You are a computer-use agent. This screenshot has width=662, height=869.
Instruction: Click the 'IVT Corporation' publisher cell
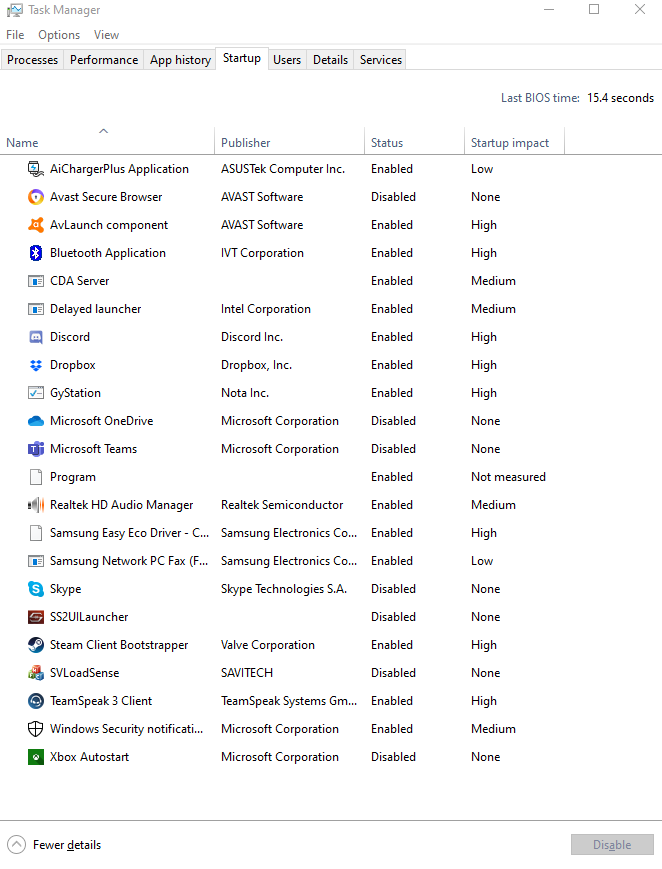pos(262,253)
